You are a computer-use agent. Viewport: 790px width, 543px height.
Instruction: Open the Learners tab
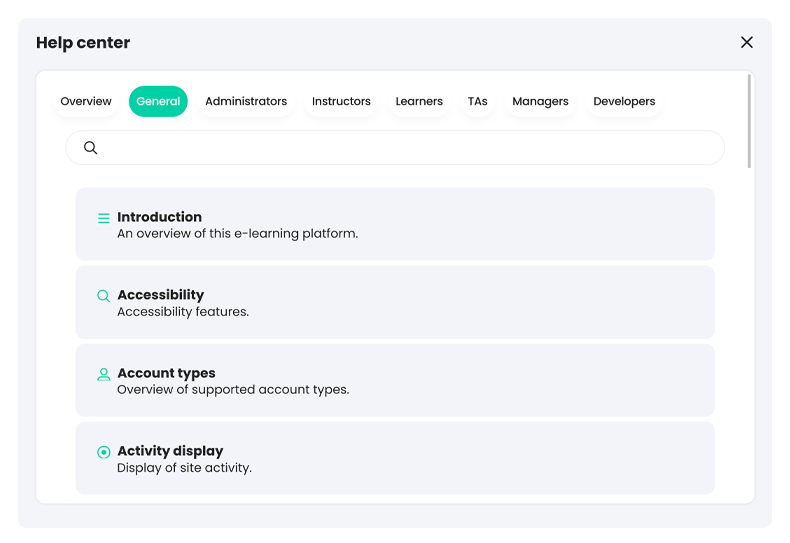(419, 101)
